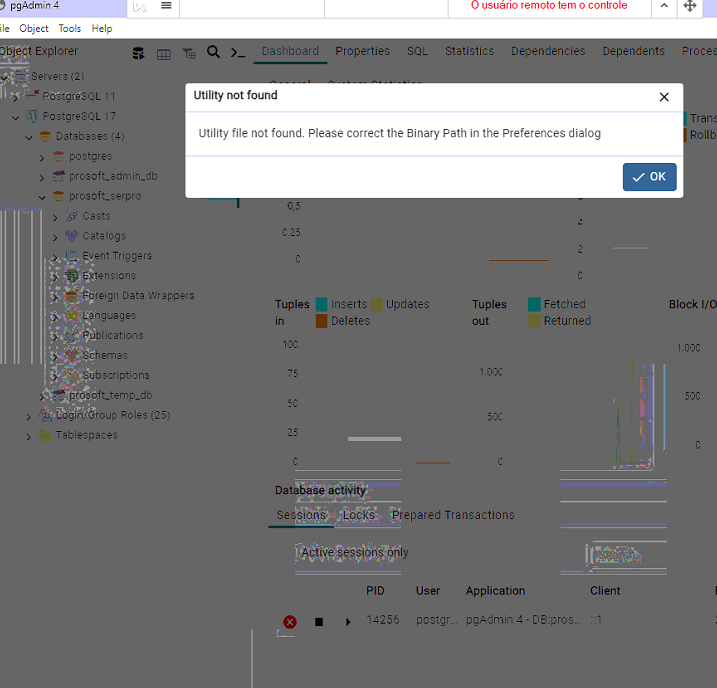Collapse the Servers (2) tree node
This screenshot has height=688, width=717.
[x=4, y=78]
